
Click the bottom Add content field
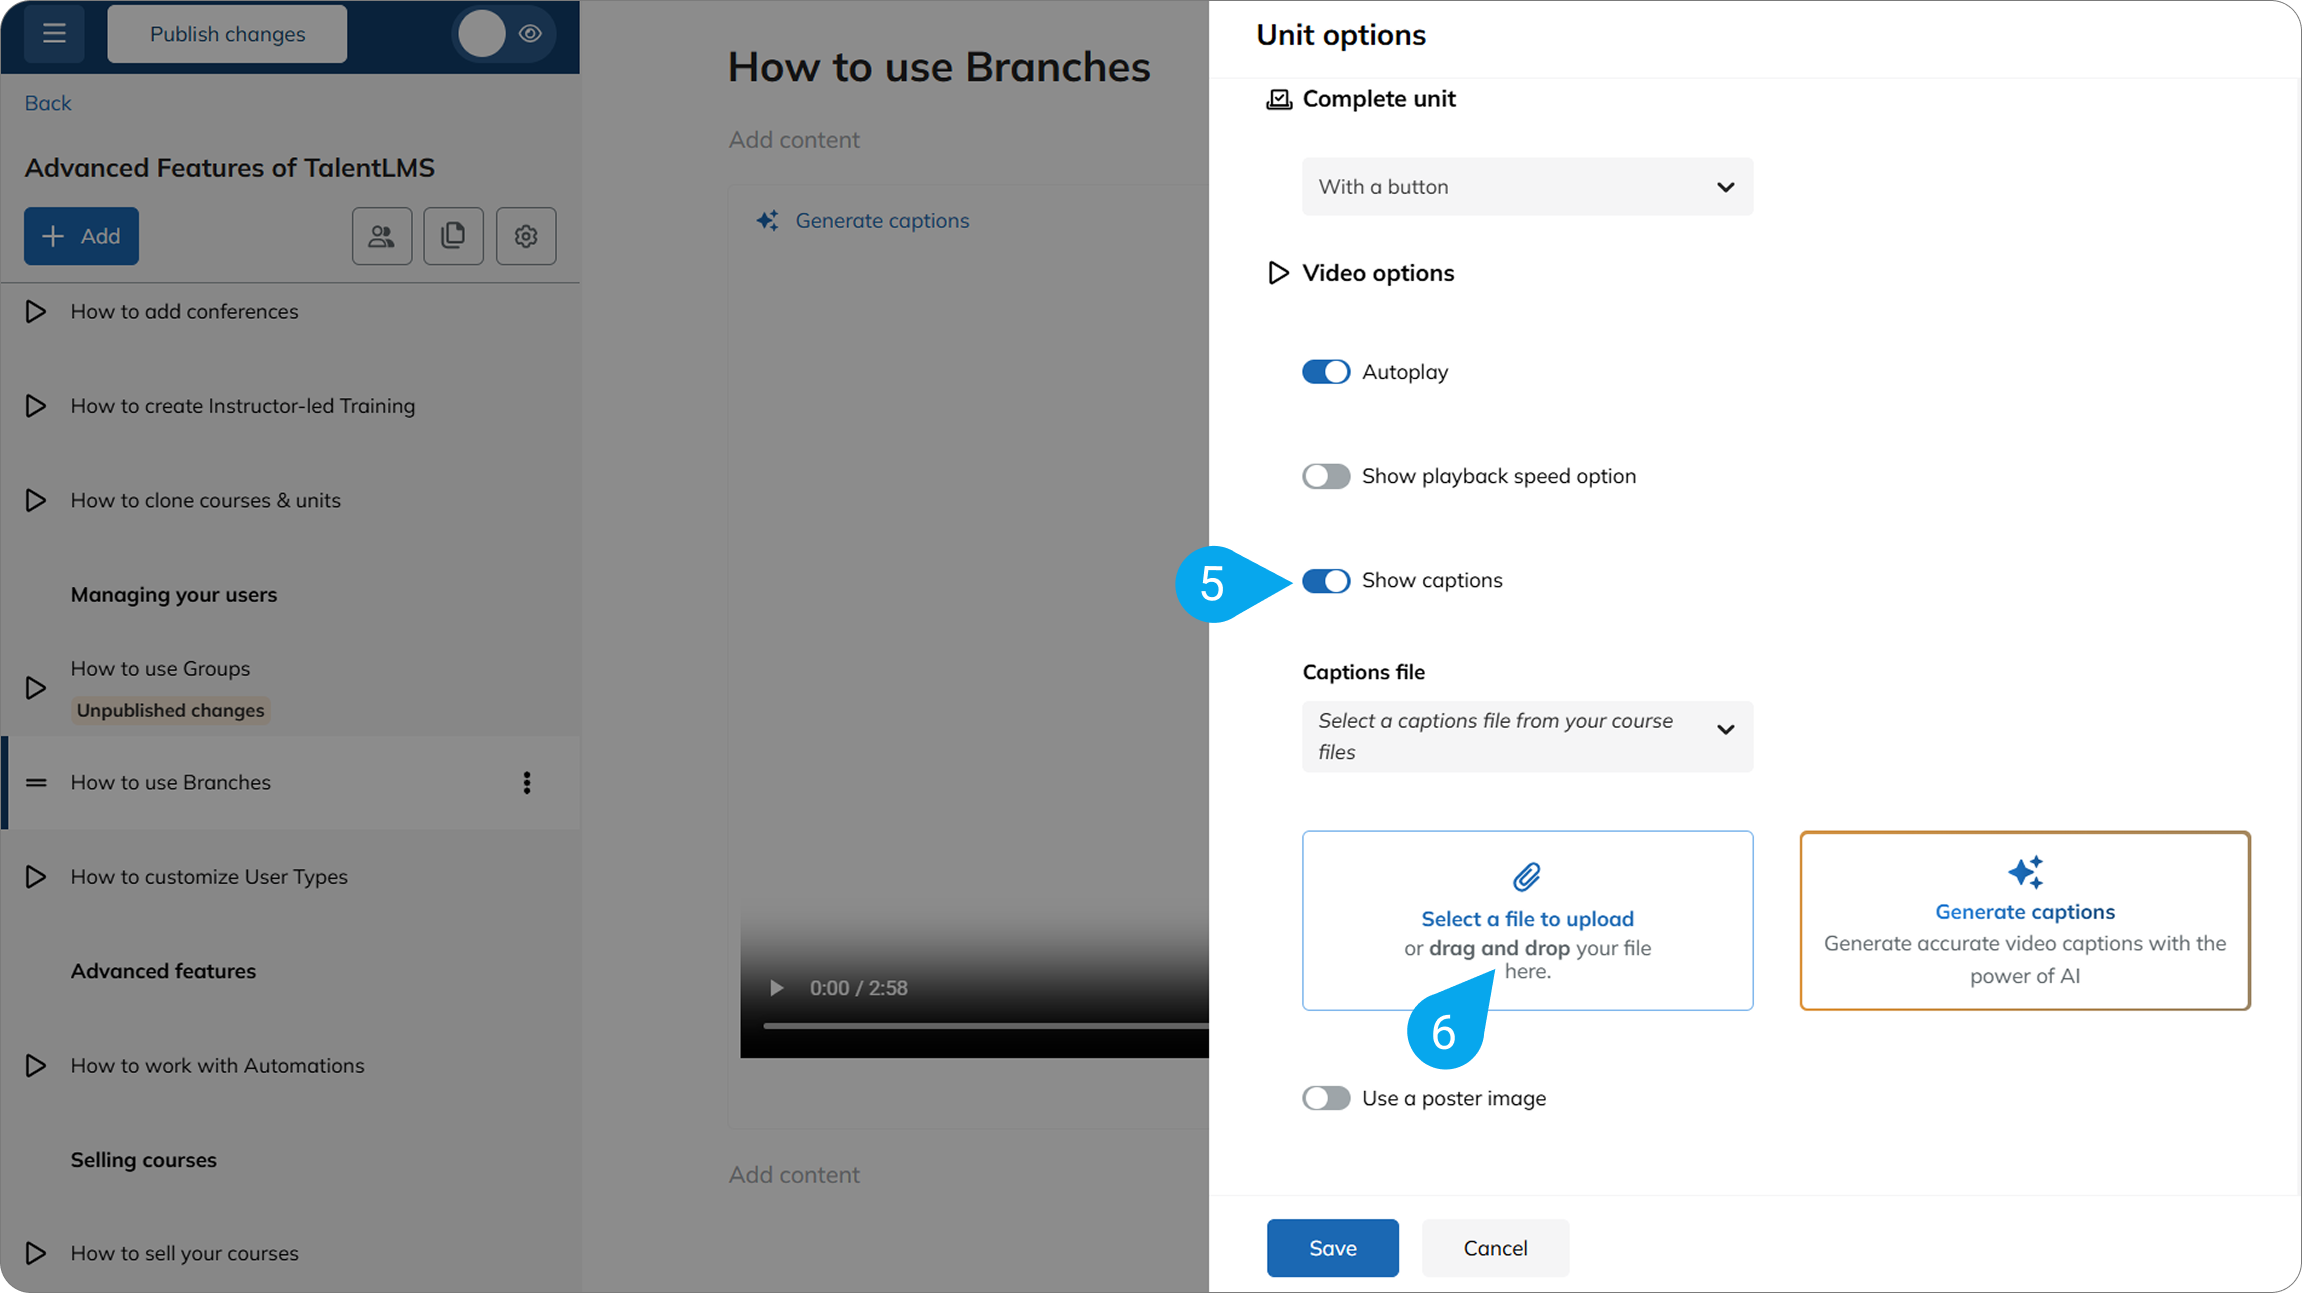pyautogui.click(x=794, y=1175)
